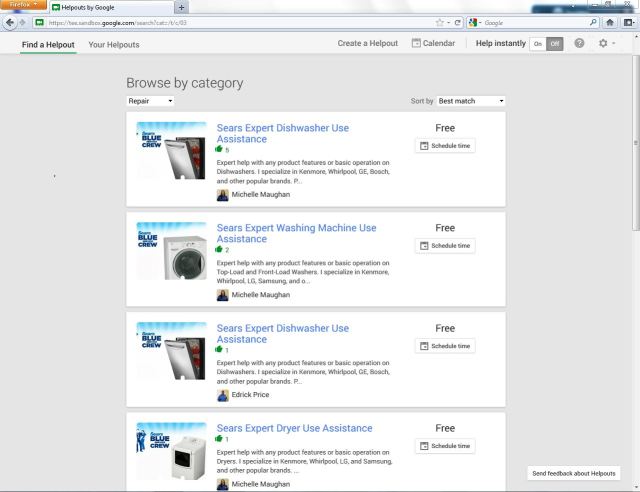Switch Help instantly to Off
The width and height of the screenshot is (640, 492).
pyautogui.click(x=555, y=44)
